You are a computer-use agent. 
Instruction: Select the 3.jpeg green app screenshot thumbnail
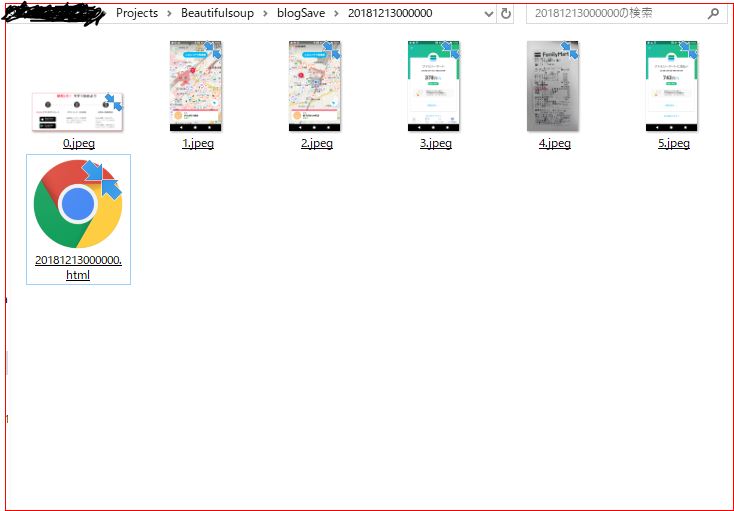433,86
